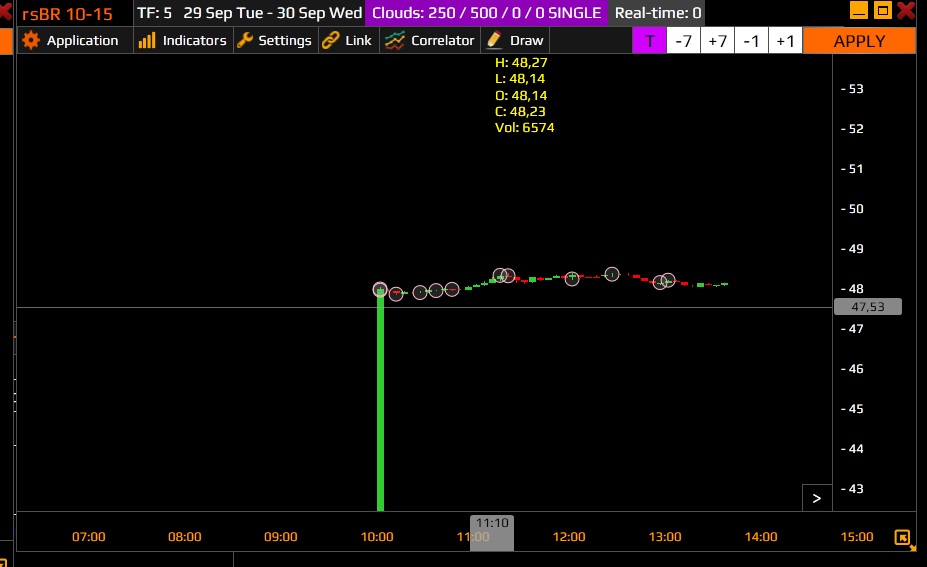This screenshot has width=927, height=567.
Task: Open the Link menu
Action: [x=349, y=40]
